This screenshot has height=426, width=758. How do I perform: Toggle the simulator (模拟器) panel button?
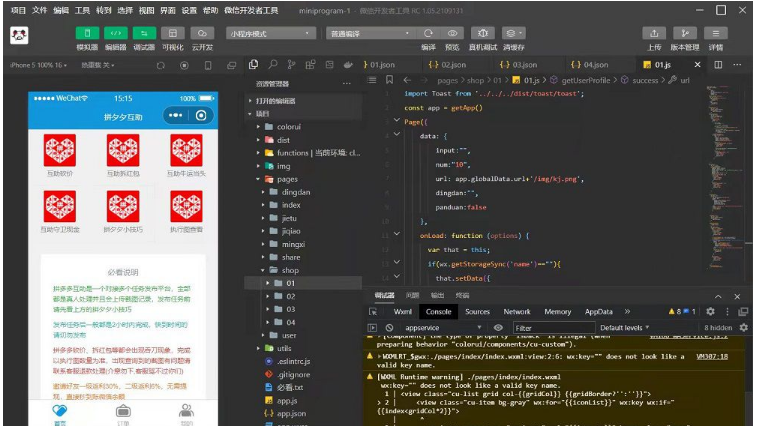[x=87, y=33]
